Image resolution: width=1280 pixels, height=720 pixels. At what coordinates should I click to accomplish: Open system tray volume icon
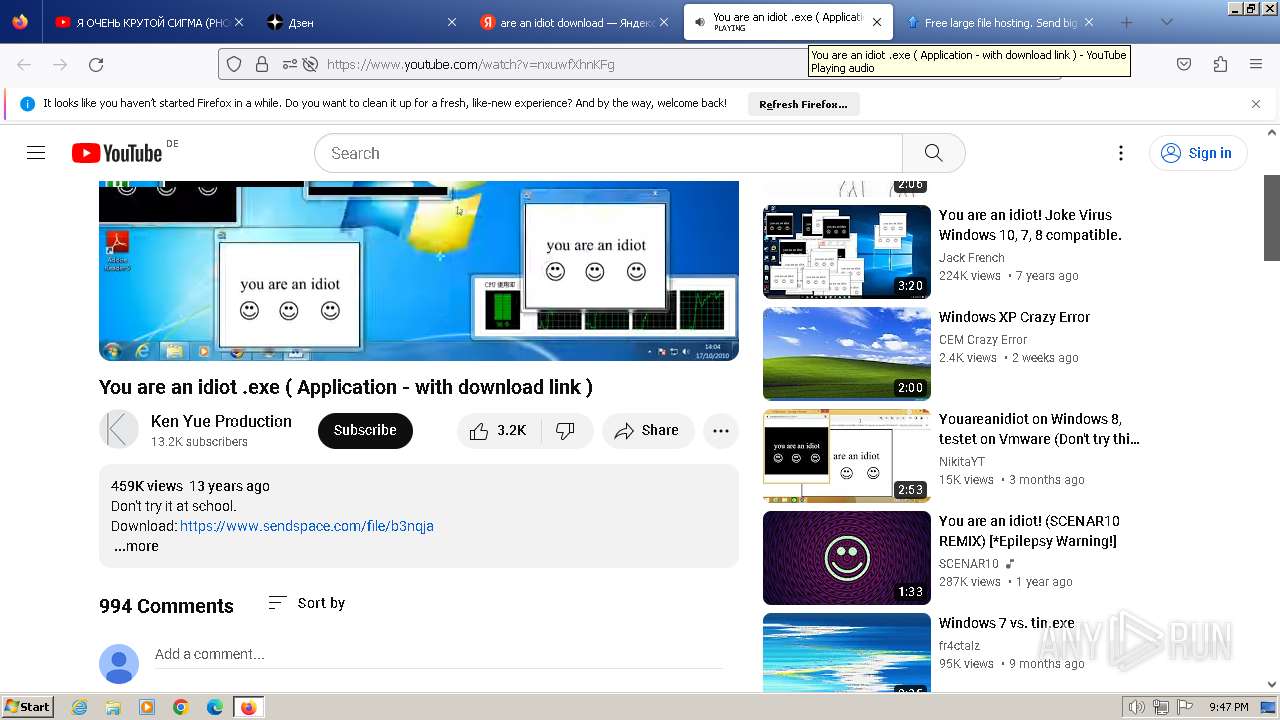1137,707
